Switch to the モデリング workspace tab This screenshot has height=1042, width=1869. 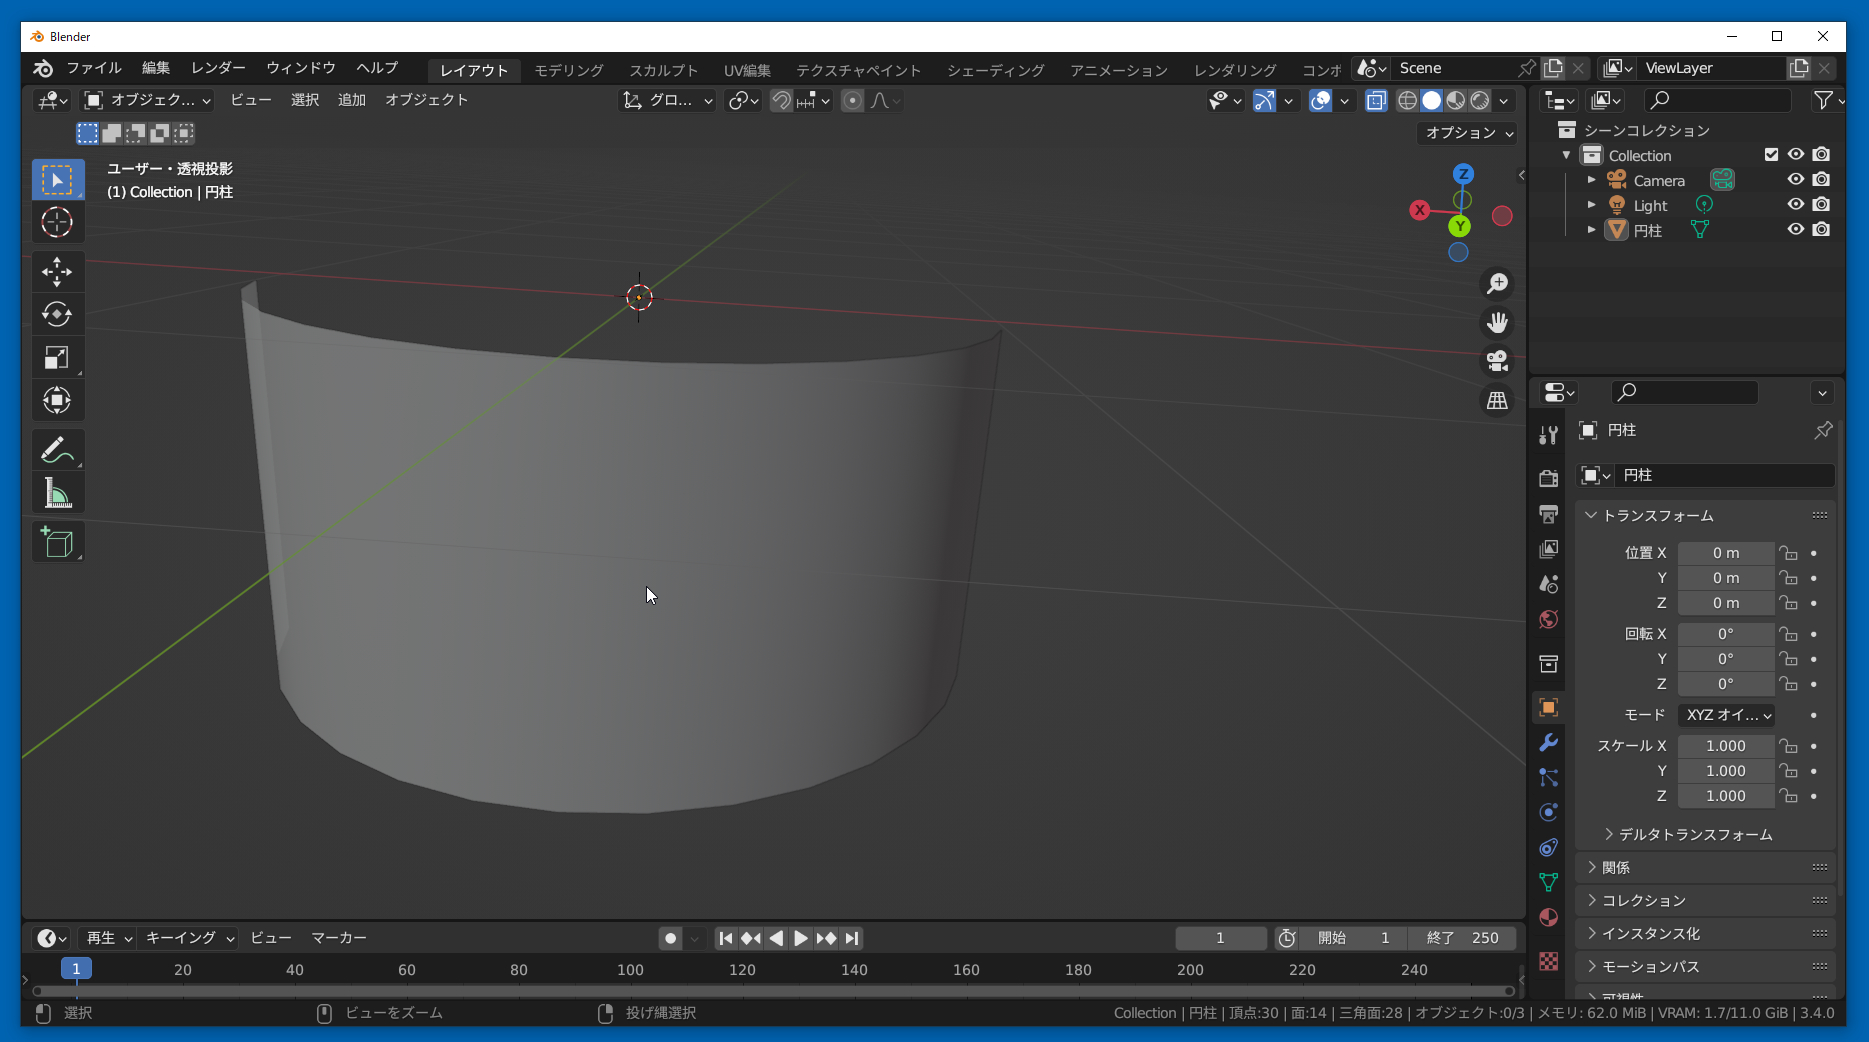[x=568, y=70]
